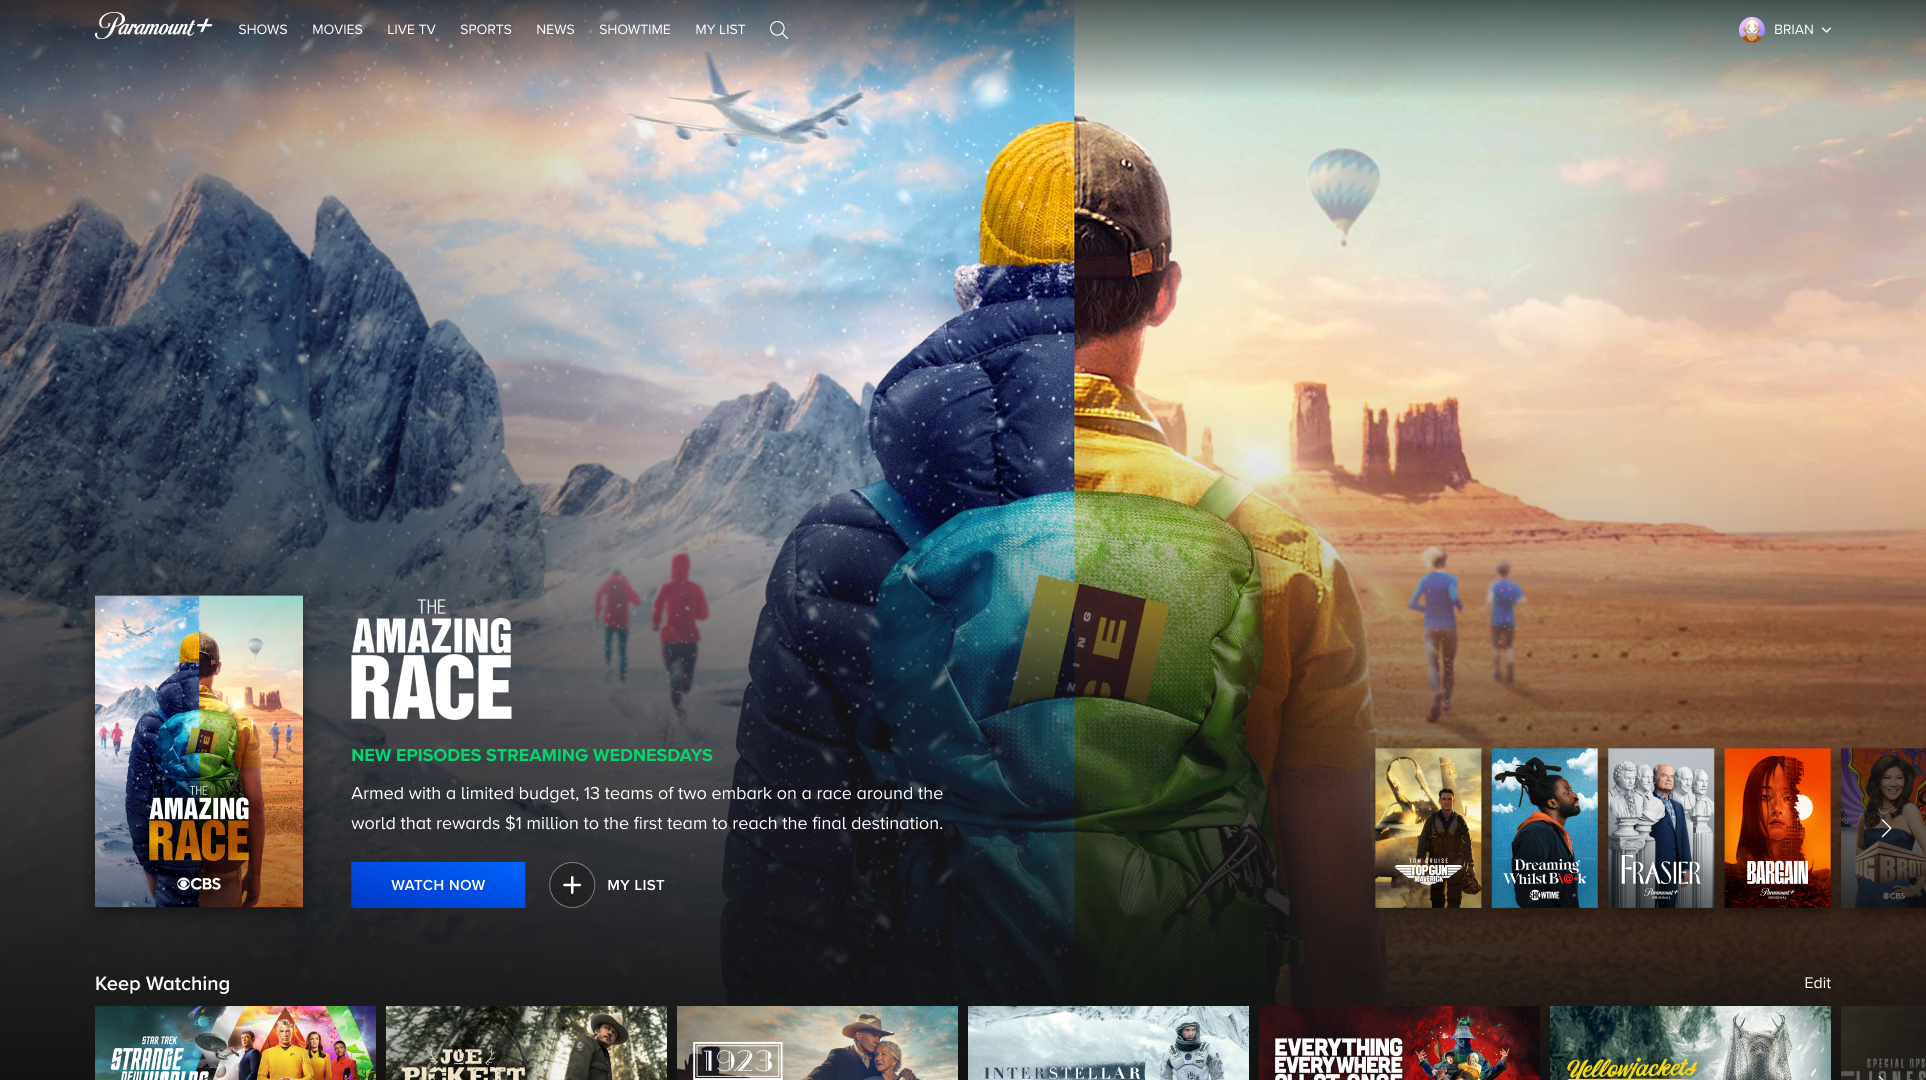Select the Top Gun Maverick poster

[x=1427, y=828]
